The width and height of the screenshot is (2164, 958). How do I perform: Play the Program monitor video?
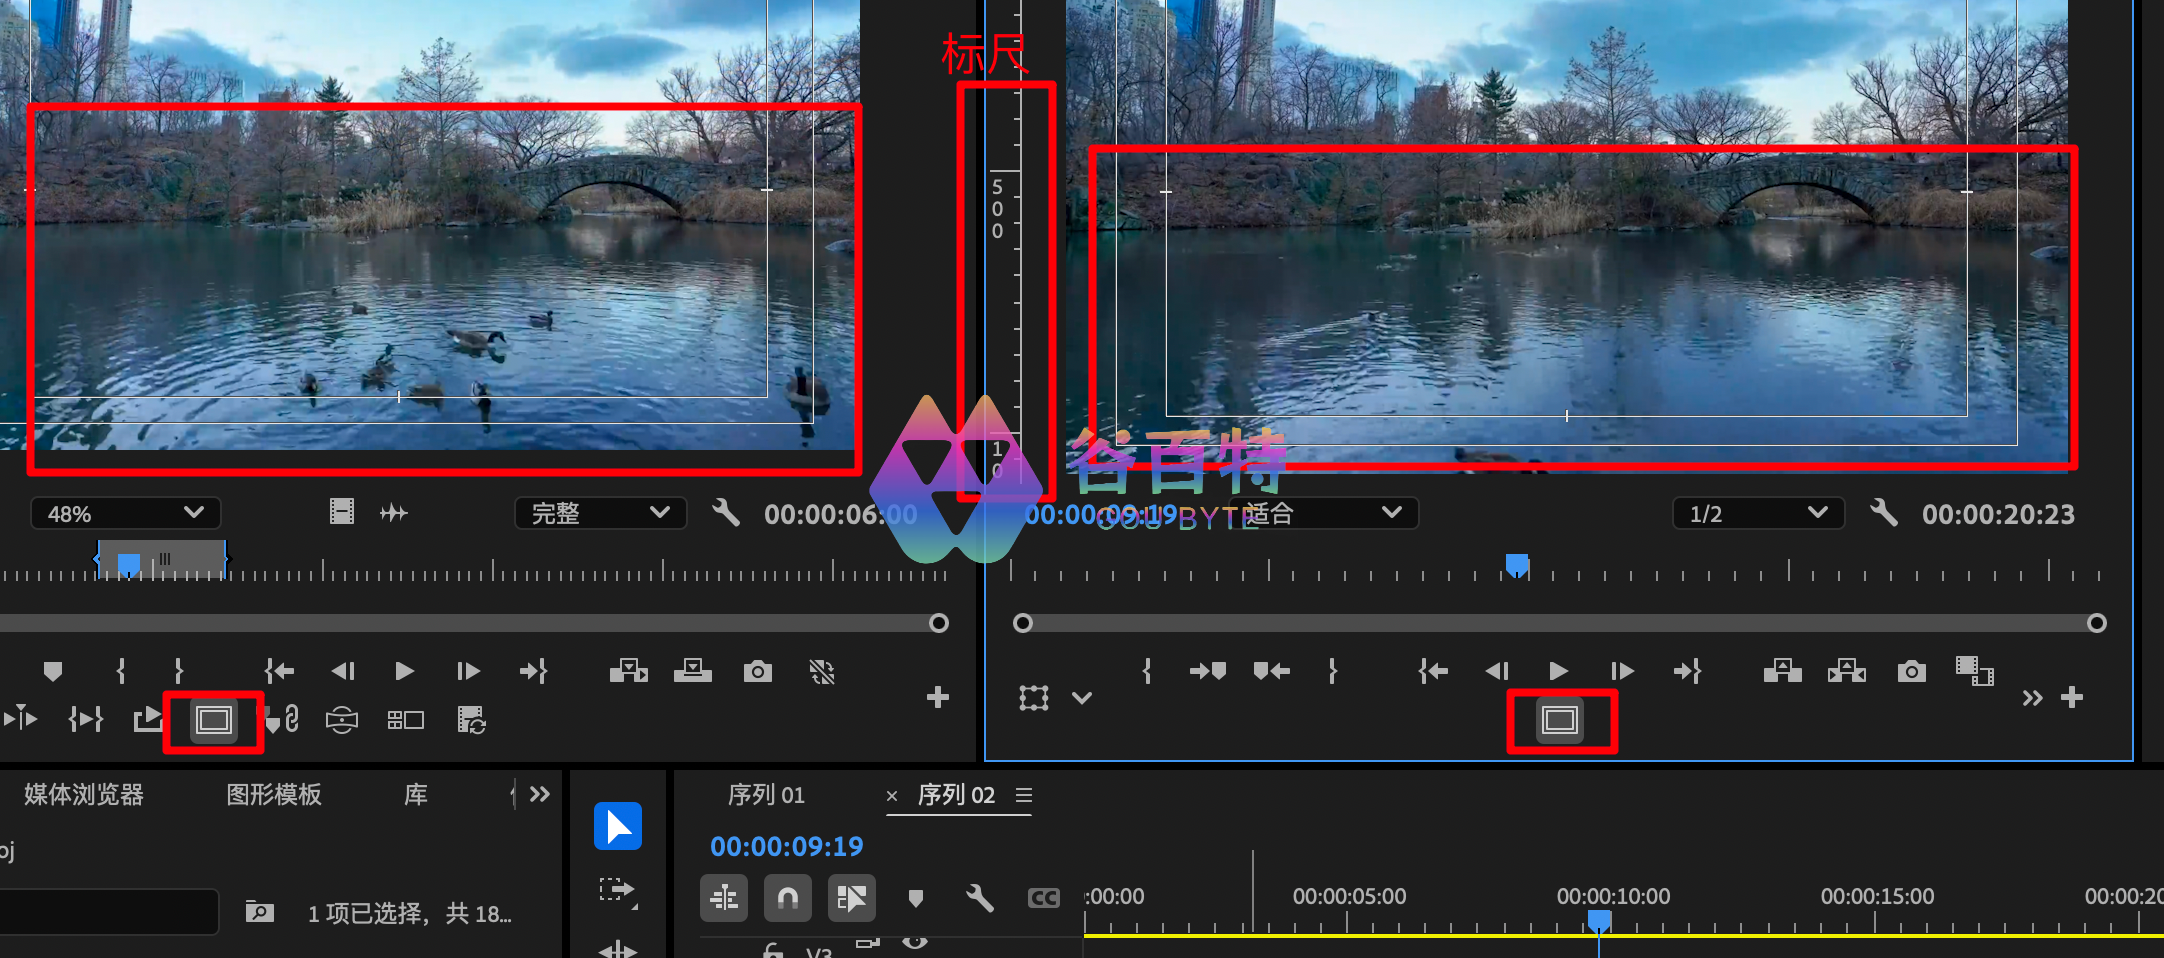[1558, 671]
